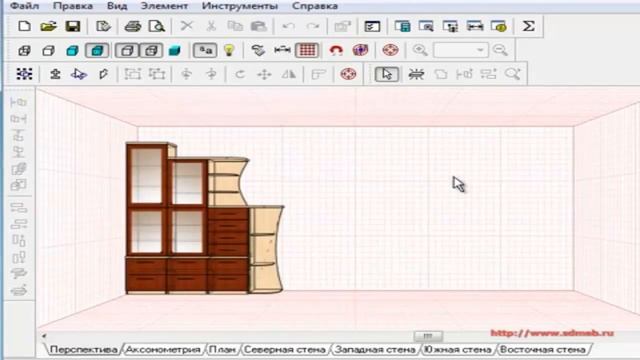This screenshot has width=640, height=360.
Task: Click the bottommost icon in the left sidebar
Action: click(x=19, y=290)
